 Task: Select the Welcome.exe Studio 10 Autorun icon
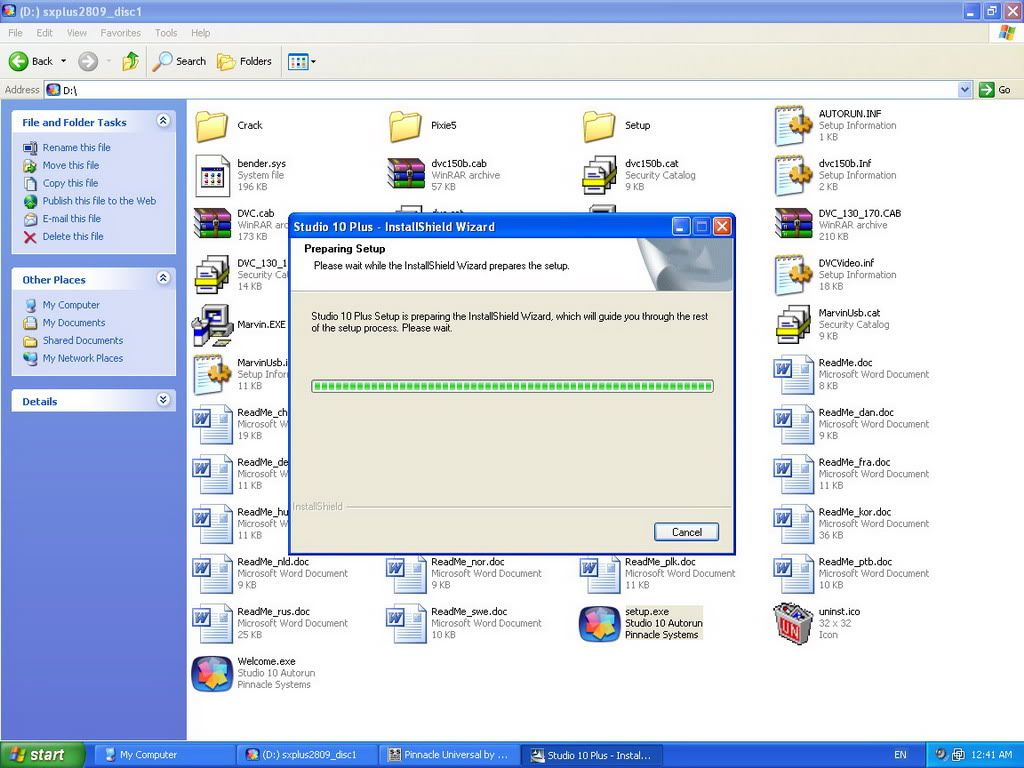[x=212, y=673]
